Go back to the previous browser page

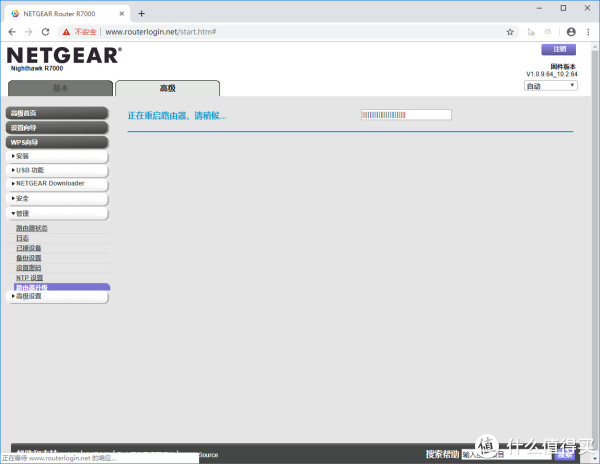(x=12, y=32)
